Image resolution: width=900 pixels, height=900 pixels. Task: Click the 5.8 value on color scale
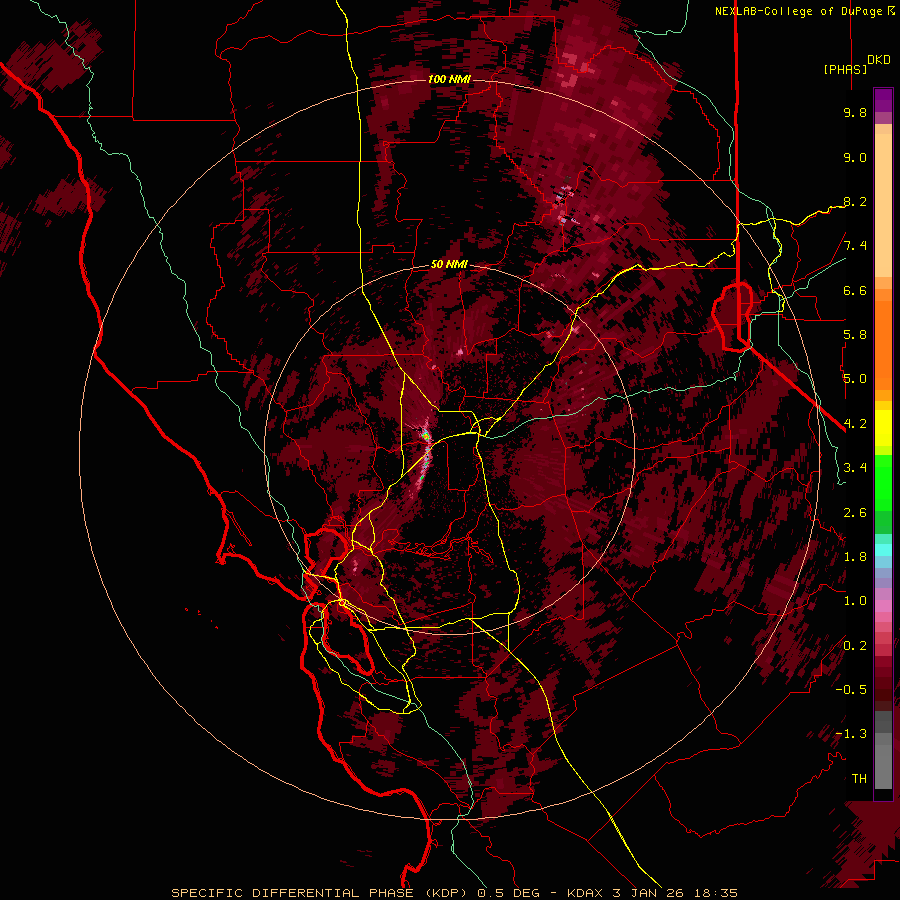[855, 335]
